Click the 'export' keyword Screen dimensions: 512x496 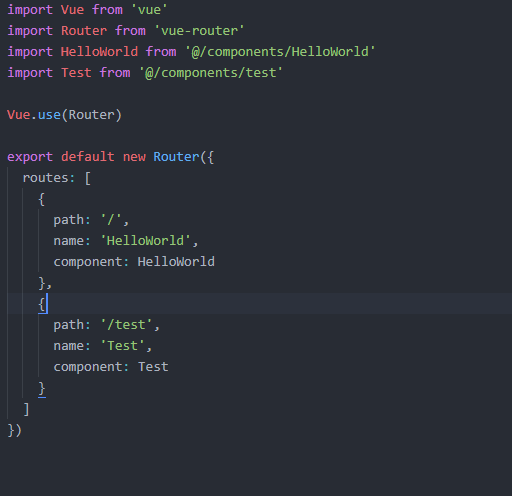pyautogui.click(x=30, y=157)
